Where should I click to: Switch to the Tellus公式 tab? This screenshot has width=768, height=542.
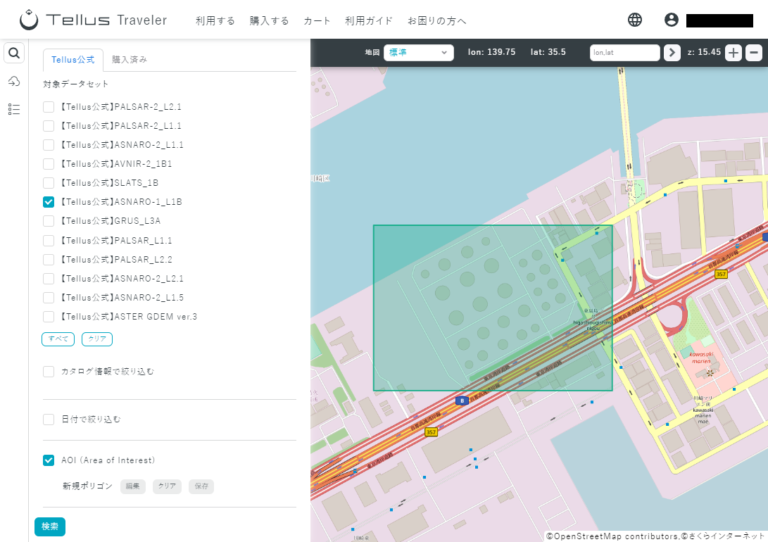coord(73,60)
